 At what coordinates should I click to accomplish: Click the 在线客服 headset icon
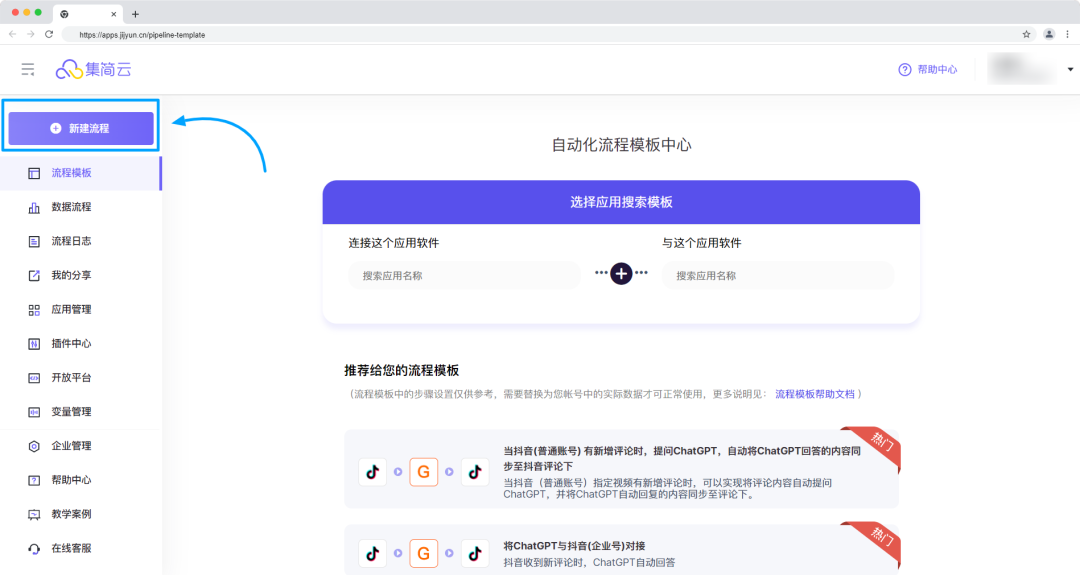click(x=34, y=548)
